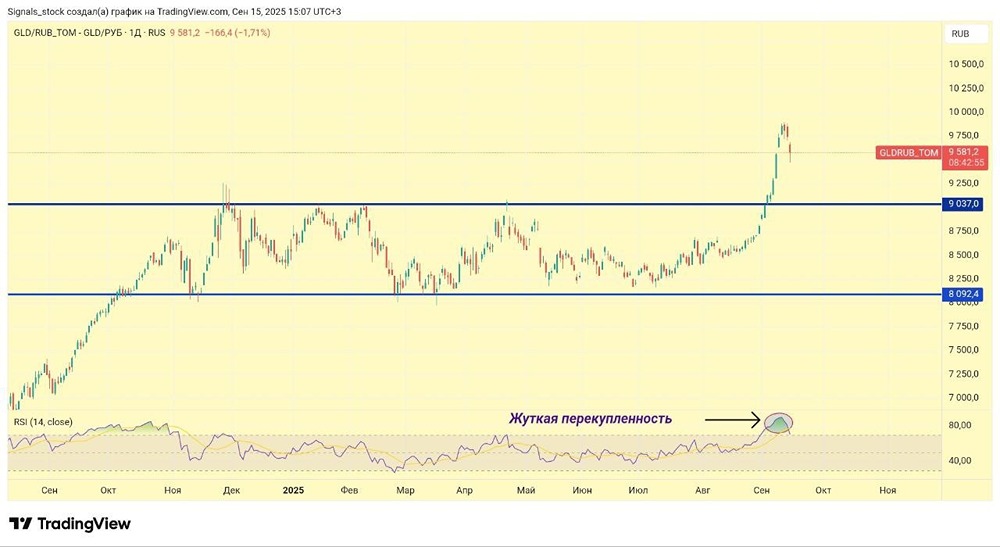
Task: Click the Дек label on the time axis
Action: [232, 490]
